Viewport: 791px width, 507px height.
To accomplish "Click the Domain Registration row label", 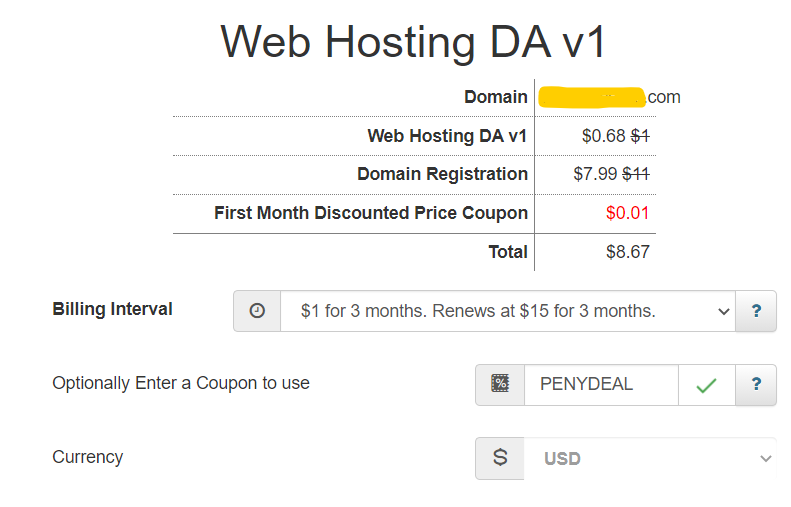I will pos(442,174).
